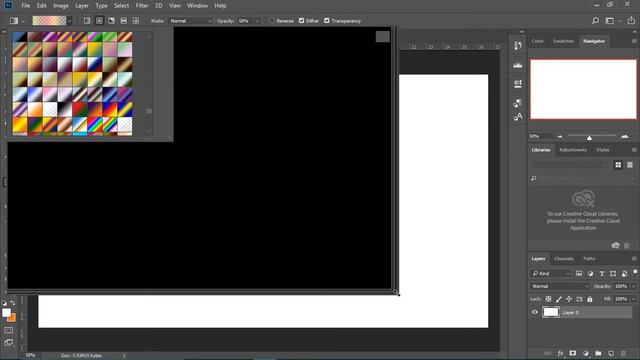Screen dimensions: 640x360
Task: Add a layer mask
Action: point(573,353)
